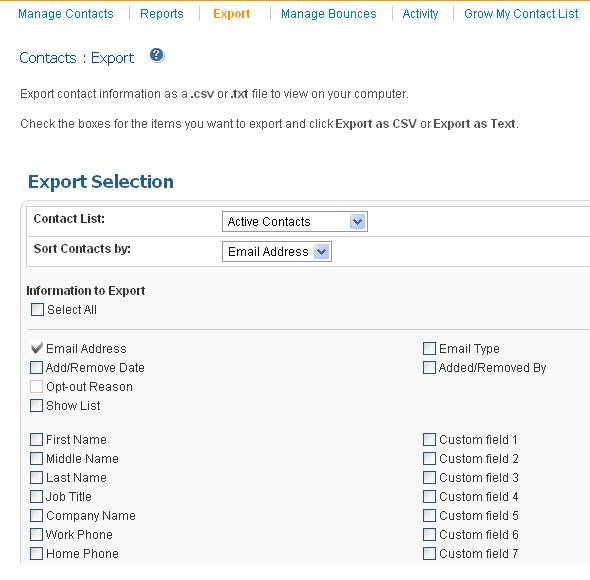The height and width of the screenshot is (580, 590).
Task: Select the Export tab
Action: (231, 14)
